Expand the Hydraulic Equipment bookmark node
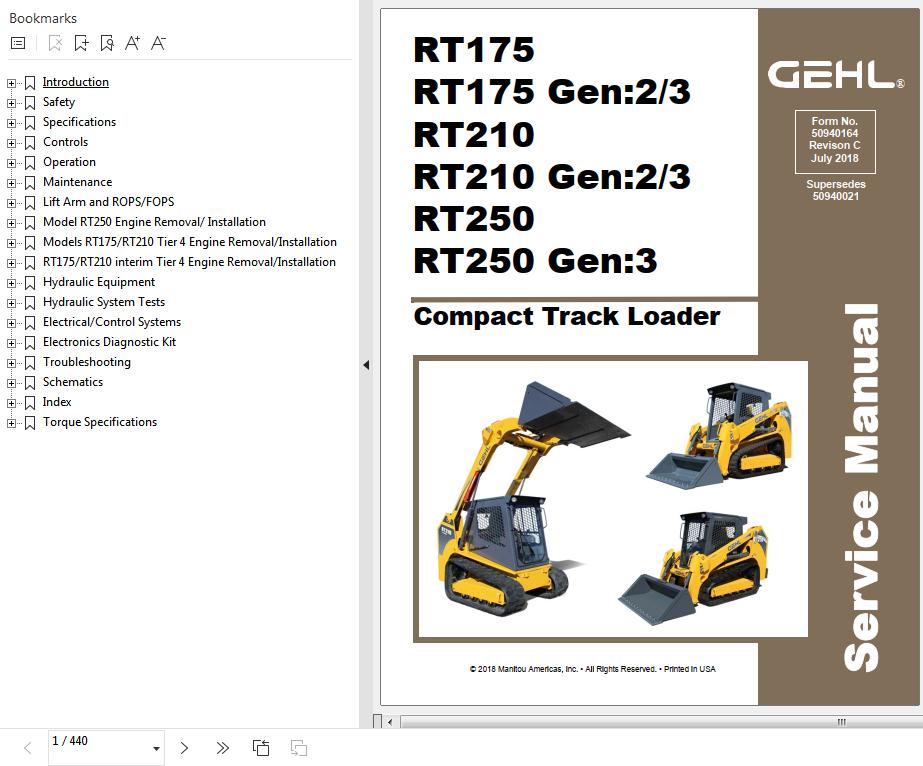The width and height of the screenshot is (923, 766). [x=11, y=283]
